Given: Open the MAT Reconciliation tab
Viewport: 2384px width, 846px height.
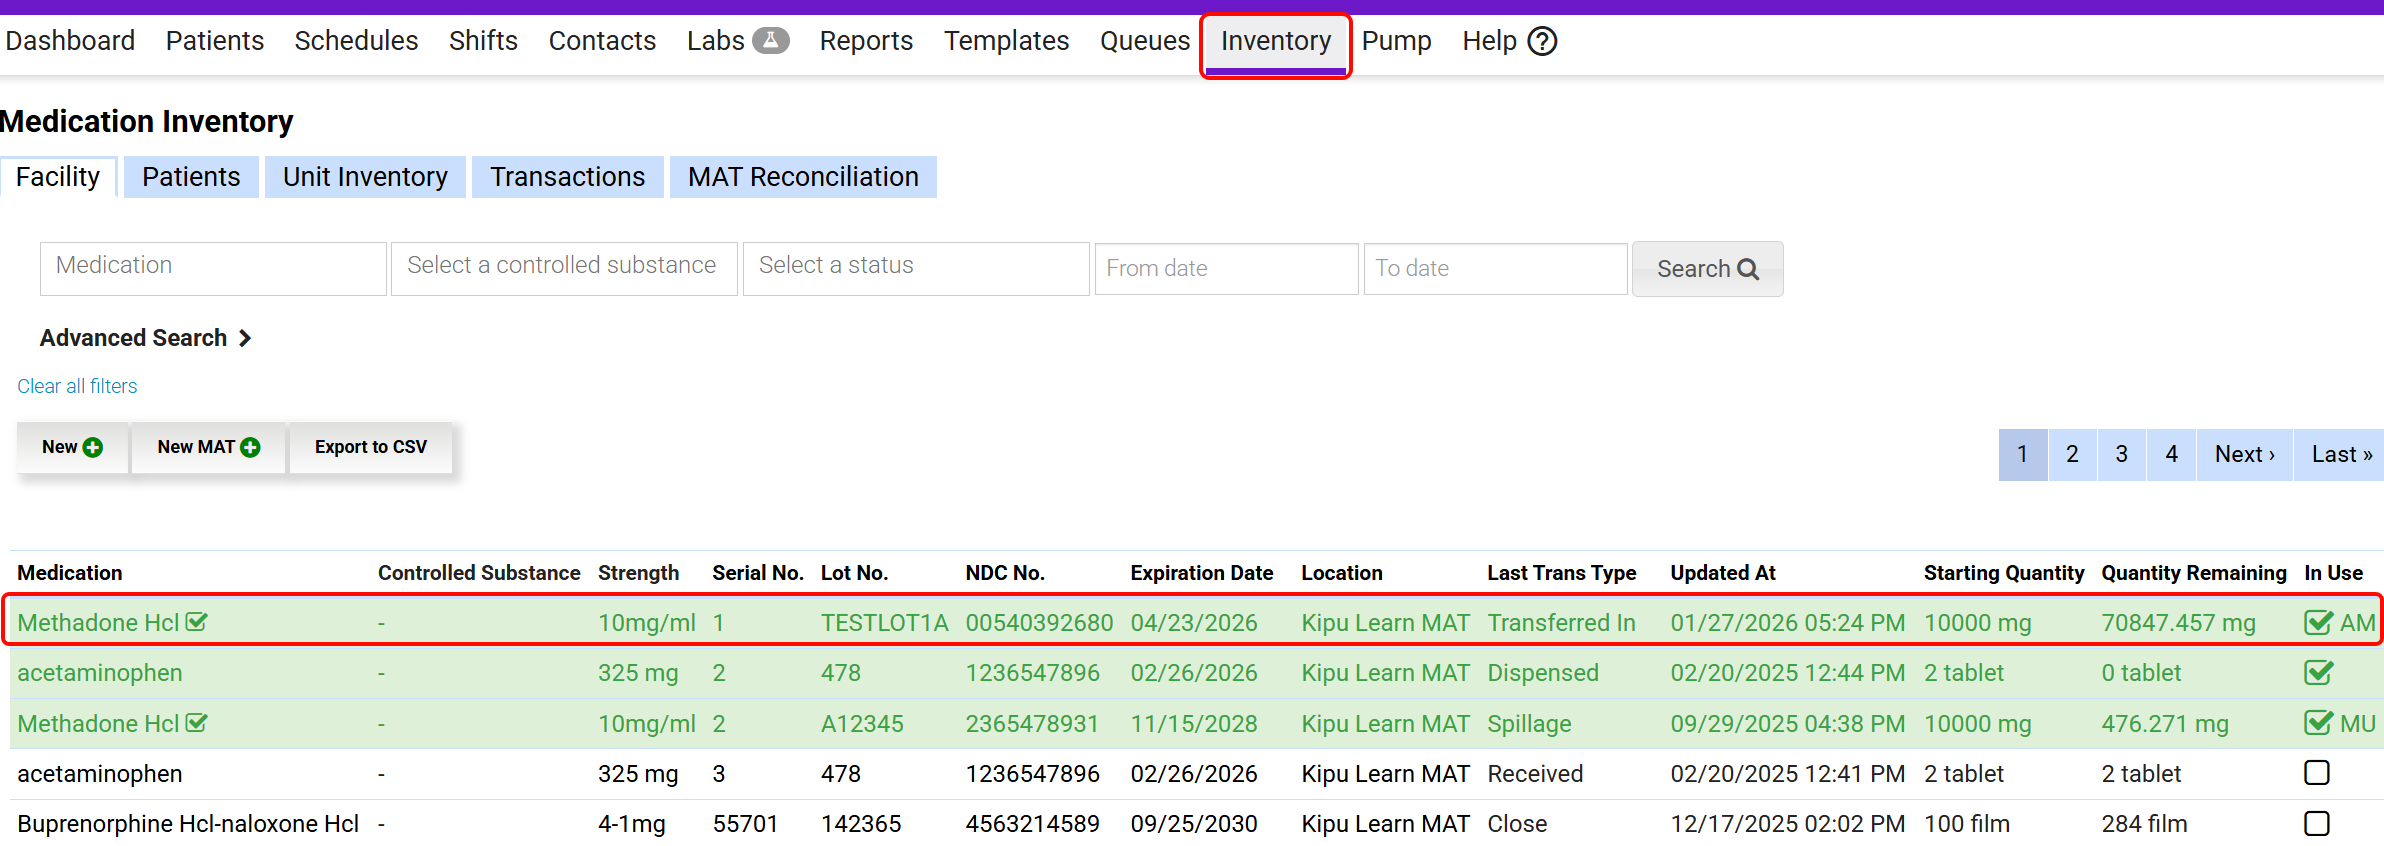Looking at the screenshot, I should click(802, 177).
